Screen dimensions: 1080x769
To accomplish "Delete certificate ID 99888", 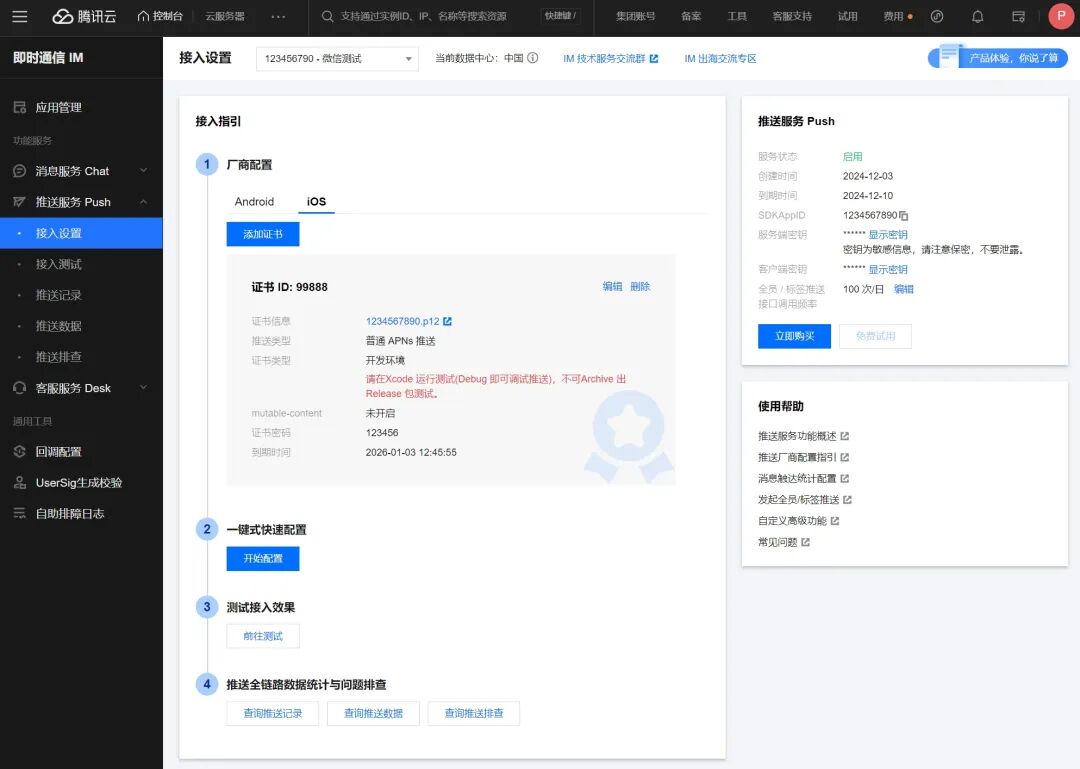I will 640,287.
